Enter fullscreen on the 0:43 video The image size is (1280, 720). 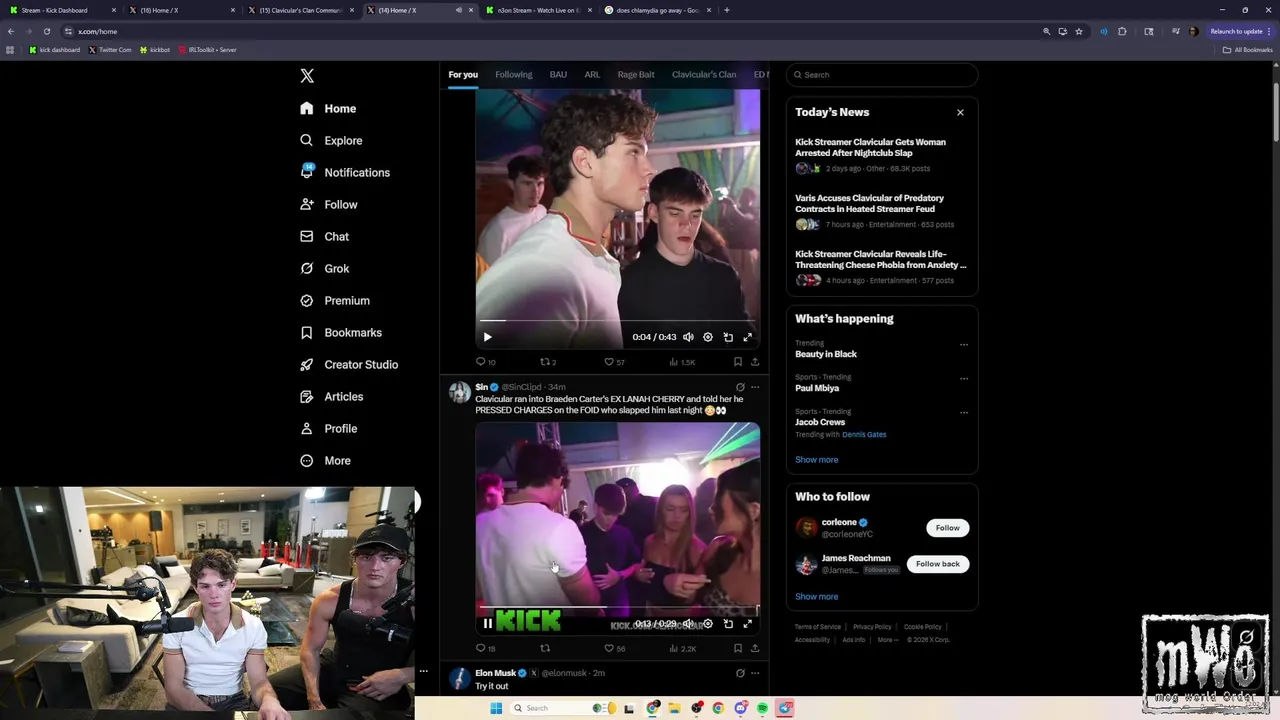click(747, 337)
